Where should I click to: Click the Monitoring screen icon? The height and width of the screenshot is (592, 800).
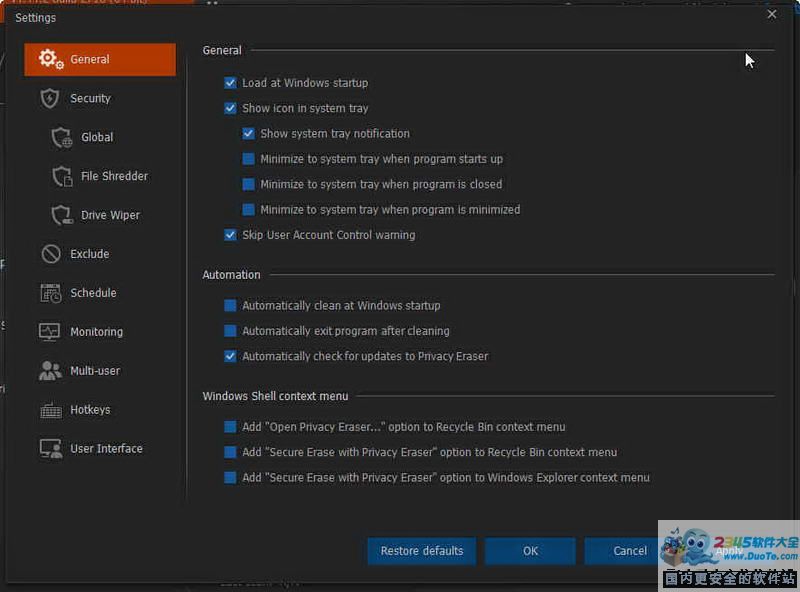pos(49,332)
